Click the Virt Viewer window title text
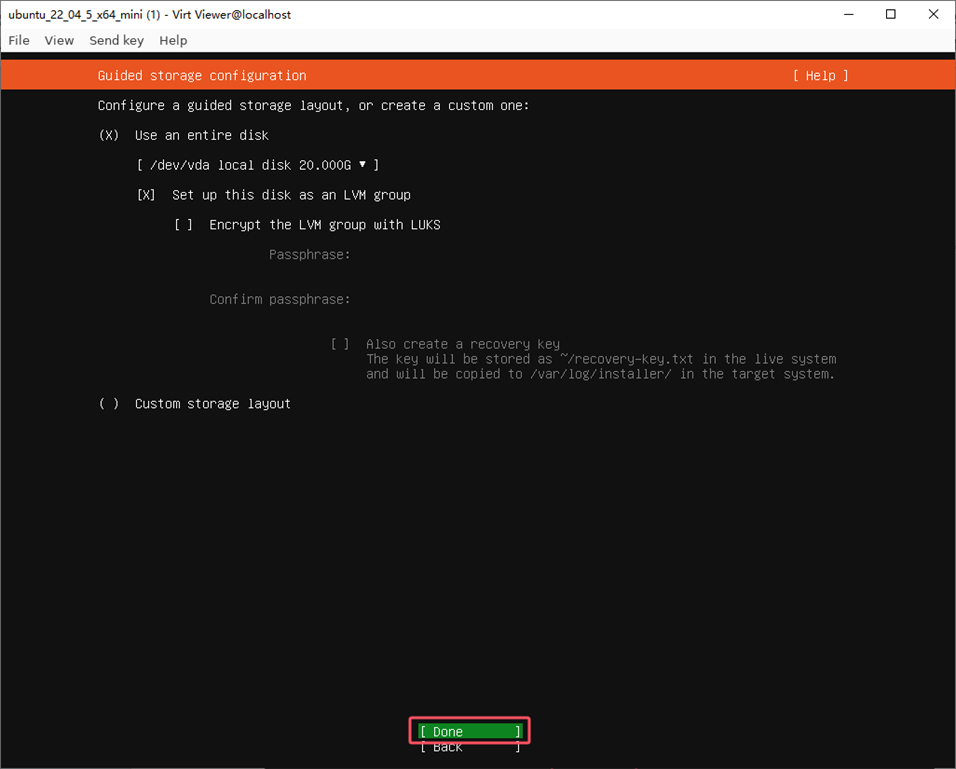 click(149, 14)
